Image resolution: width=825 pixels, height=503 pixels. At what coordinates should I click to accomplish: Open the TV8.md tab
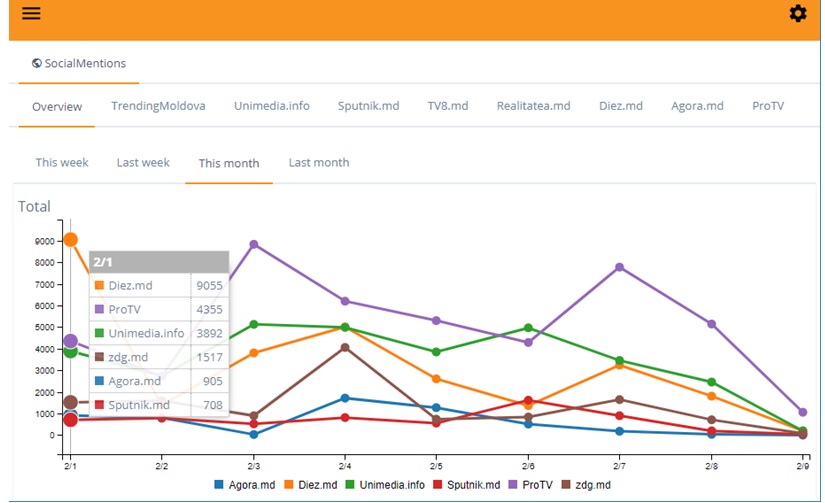click(x=448, y=106)
